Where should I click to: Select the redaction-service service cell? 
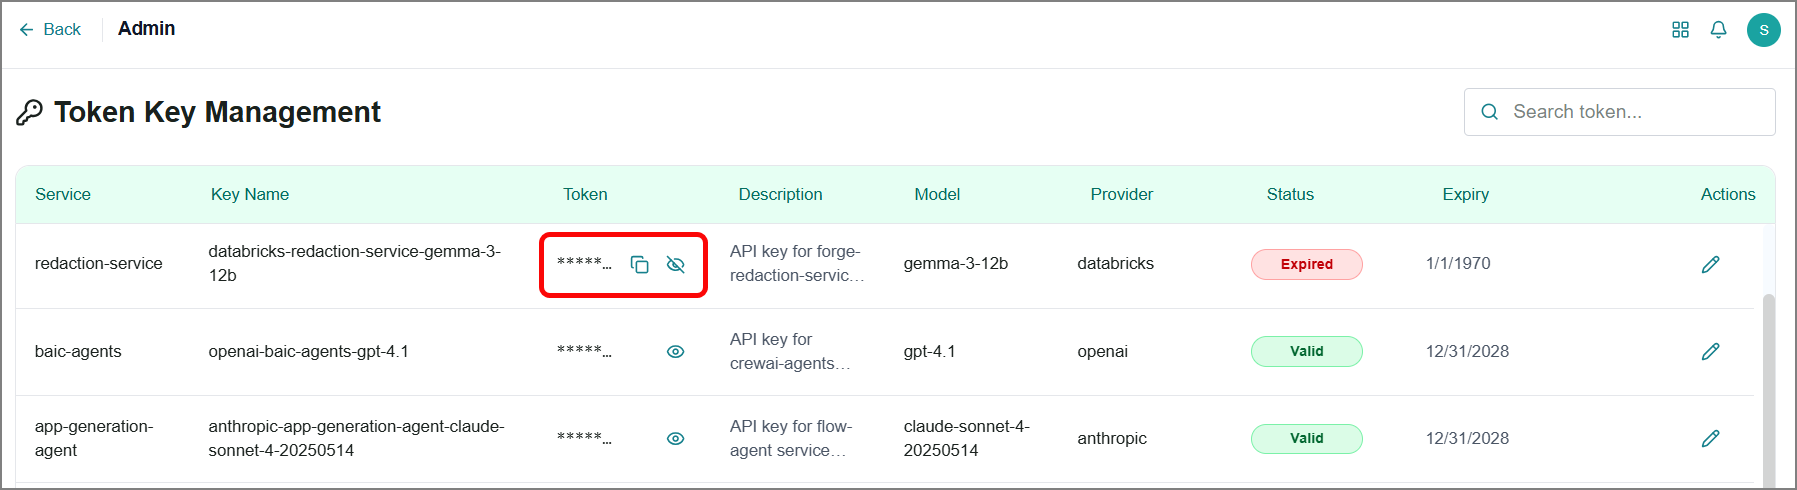coord(98,263)
